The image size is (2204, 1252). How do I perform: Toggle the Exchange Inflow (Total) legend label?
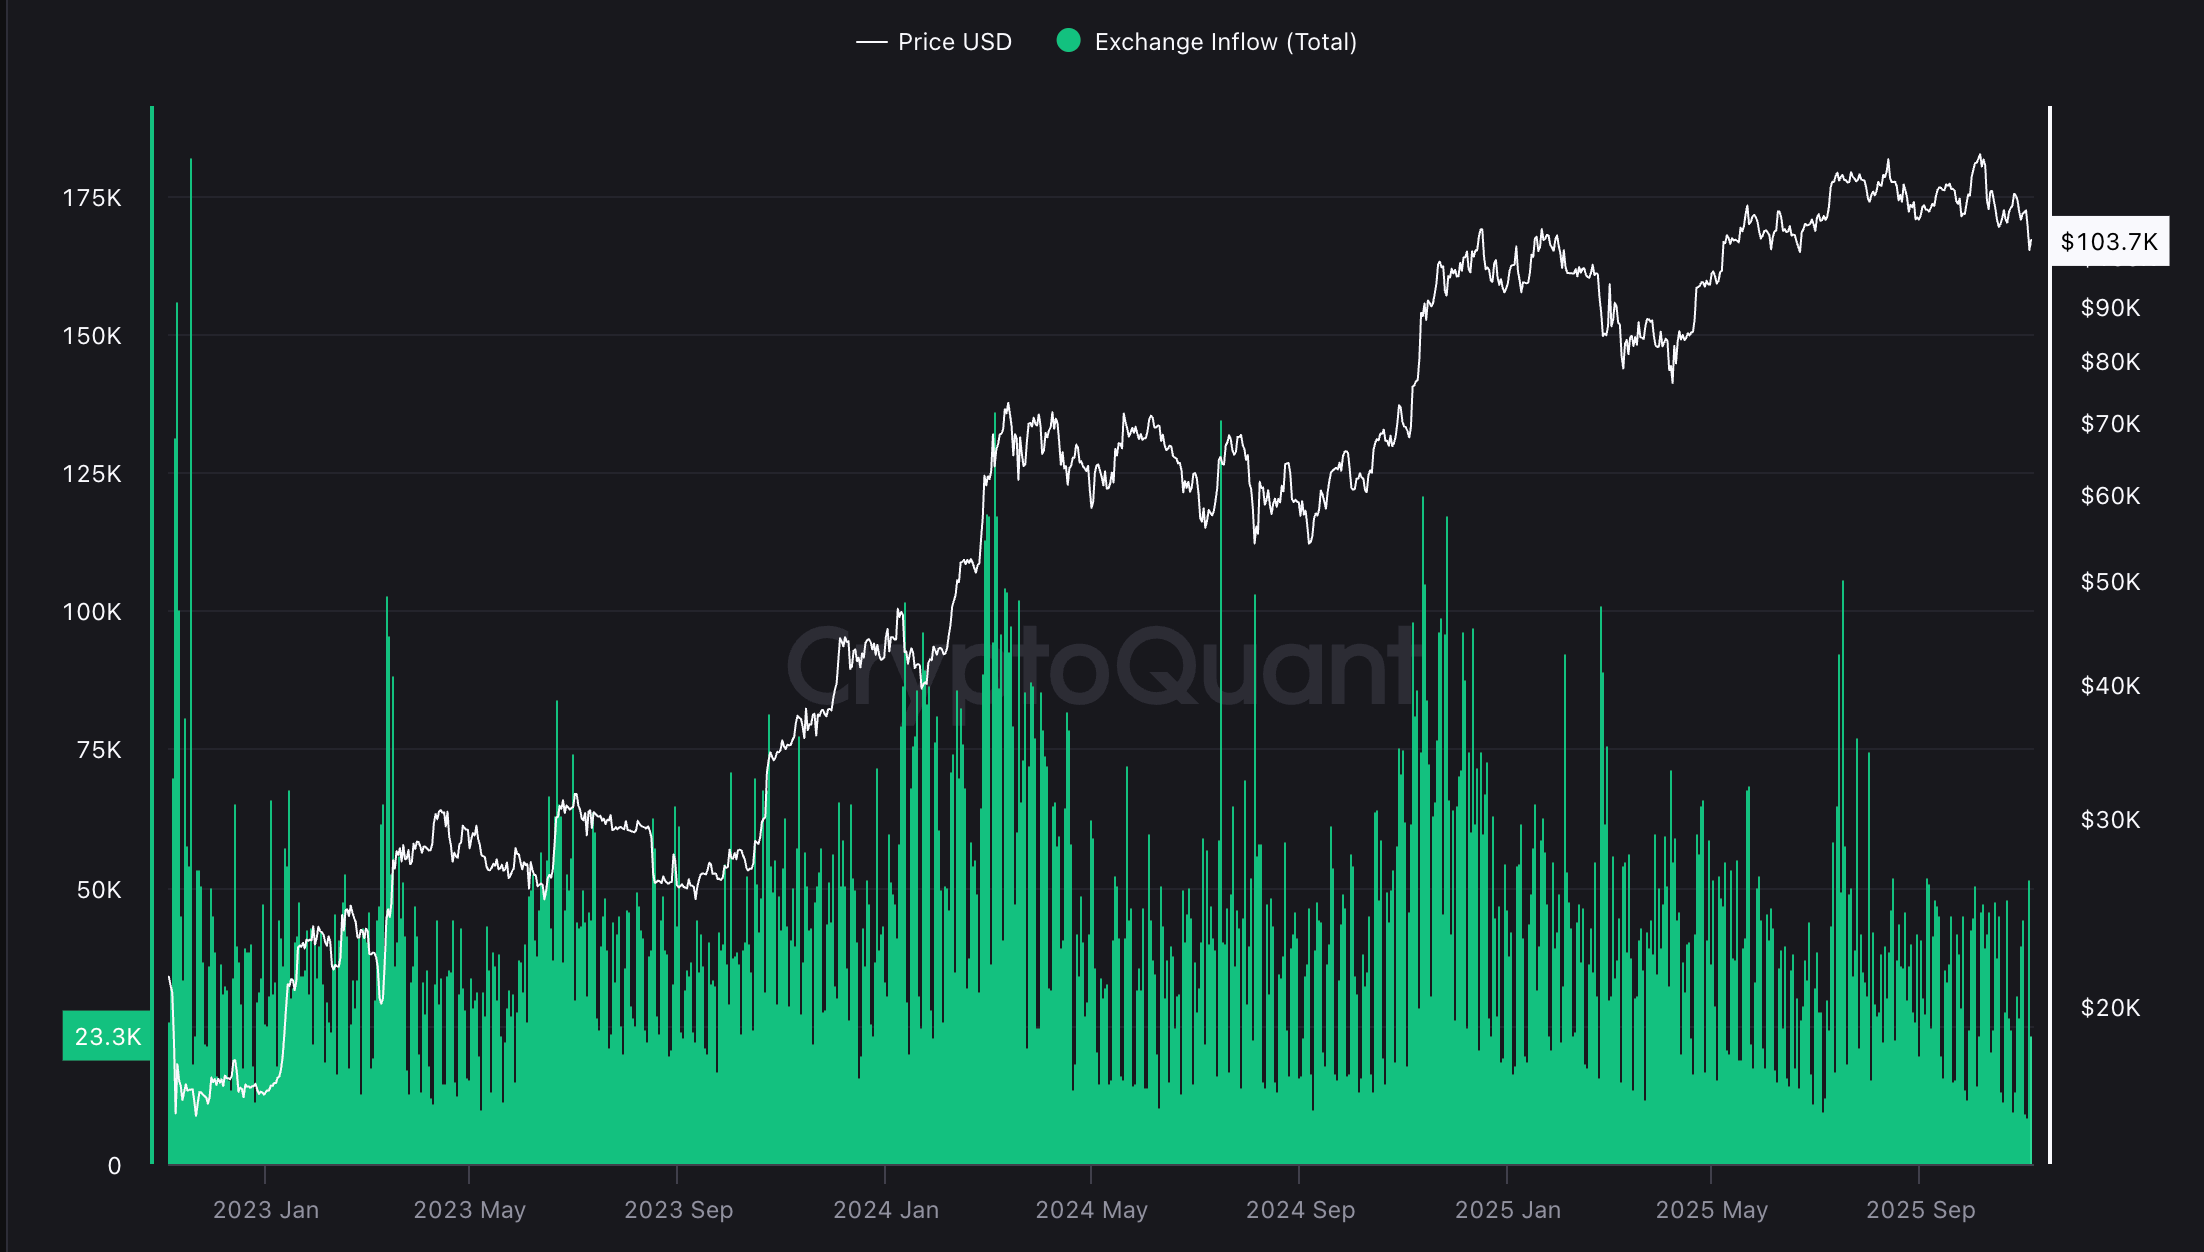click(1225, 42)
